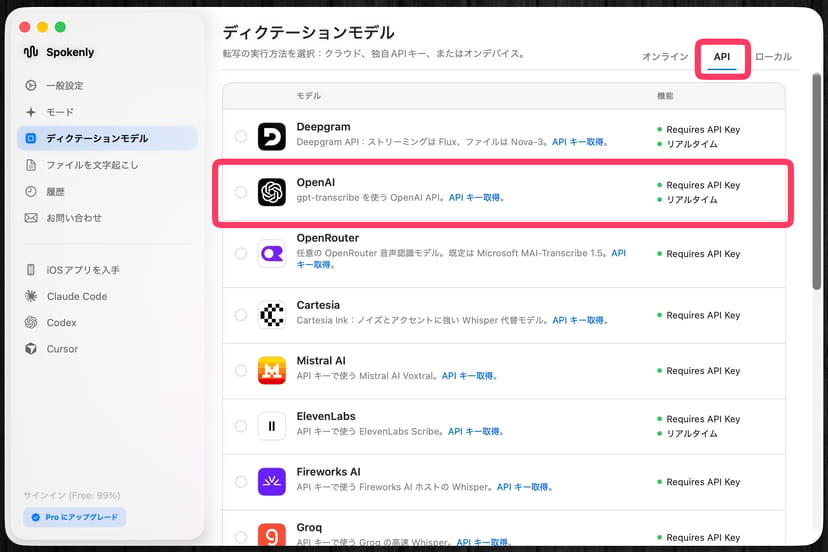Open ElevenLabs' API キー取得 link

coord(476,431)
